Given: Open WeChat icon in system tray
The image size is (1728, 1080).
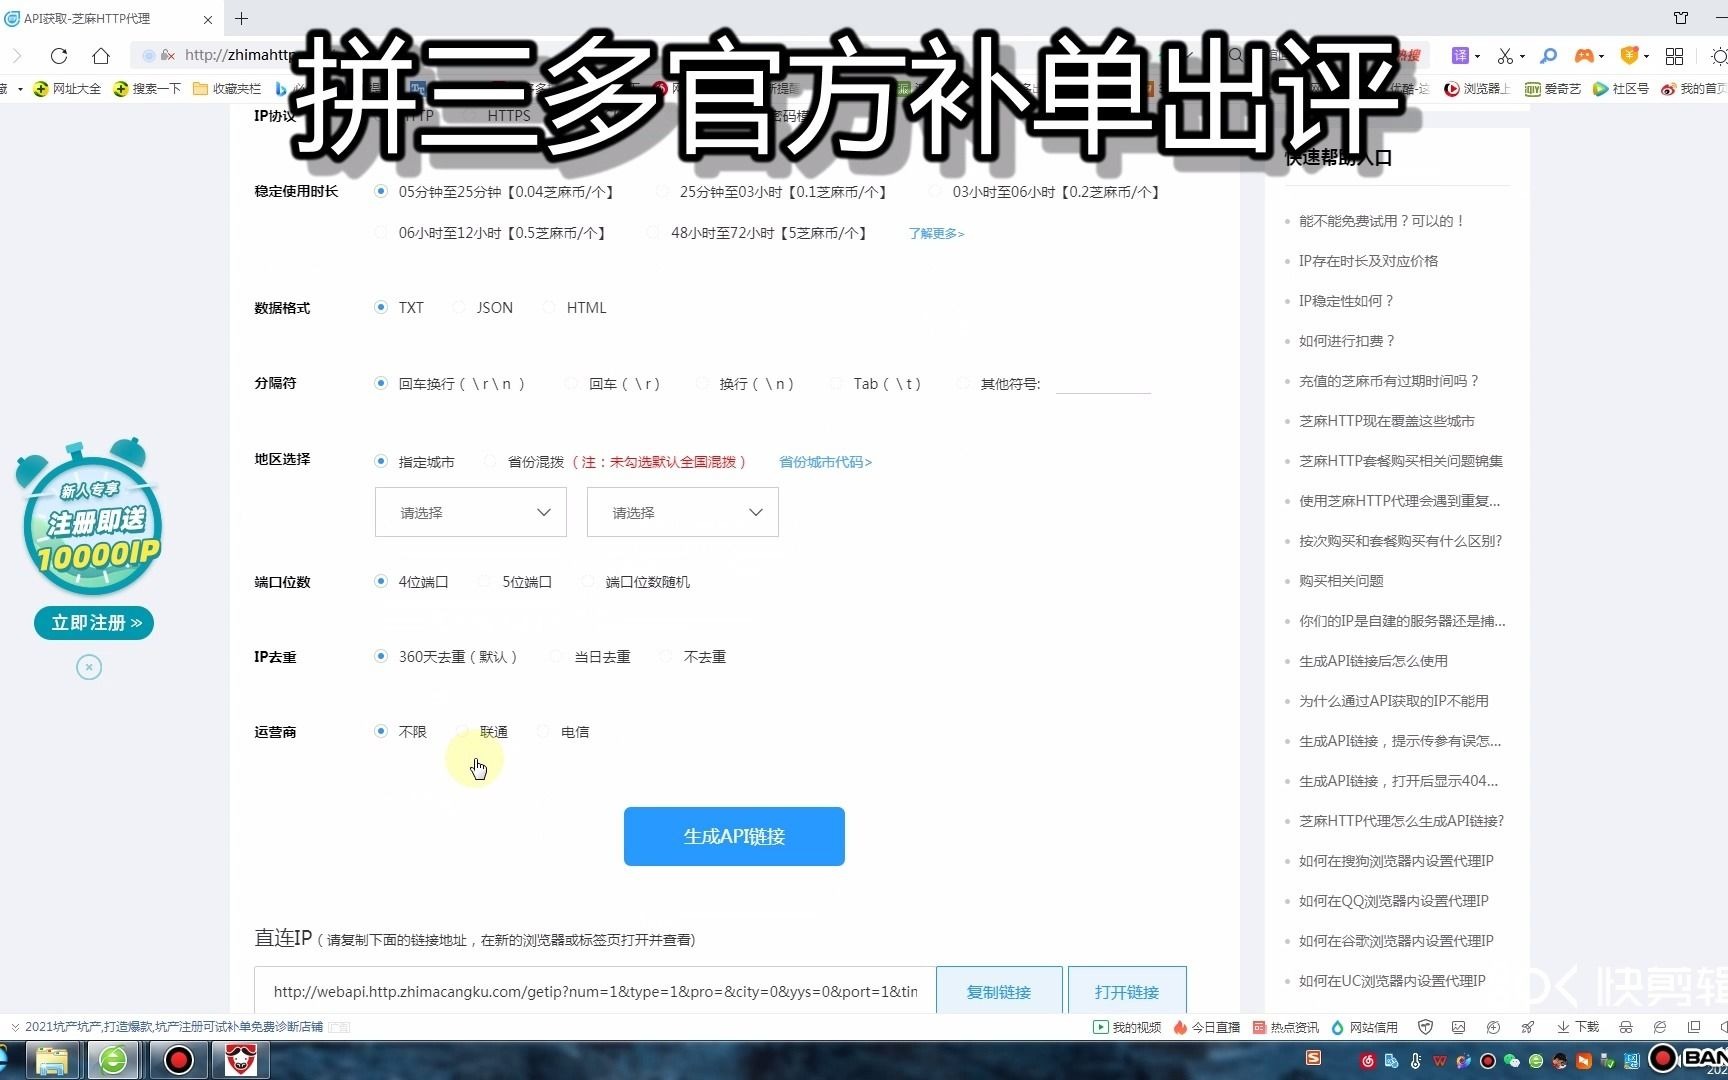Looking at the screenshot, I should 1512,1061.
